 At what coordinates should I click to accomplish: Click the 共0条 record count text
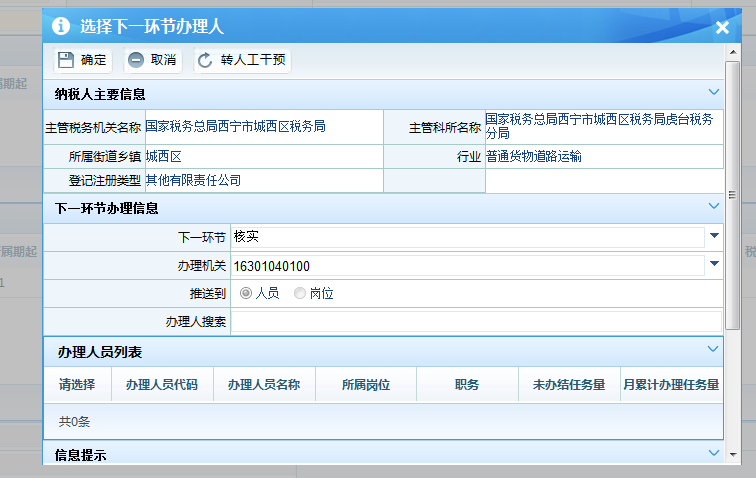pyautogui.click(x=74, y=422)
